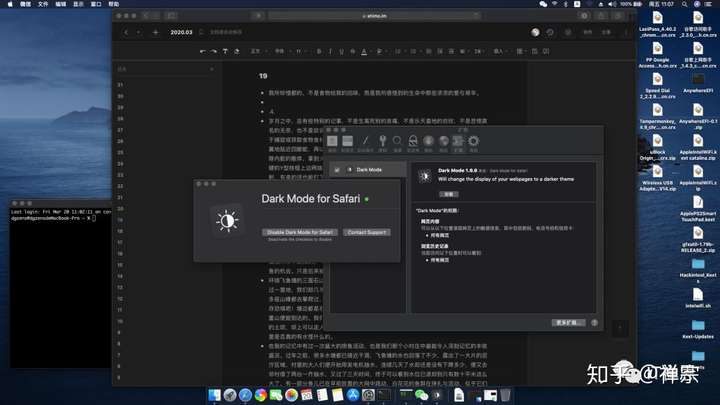Select the Search magnifier preferences icon
This screenshot has width=720, height=405.
click(x=397, y=141)
